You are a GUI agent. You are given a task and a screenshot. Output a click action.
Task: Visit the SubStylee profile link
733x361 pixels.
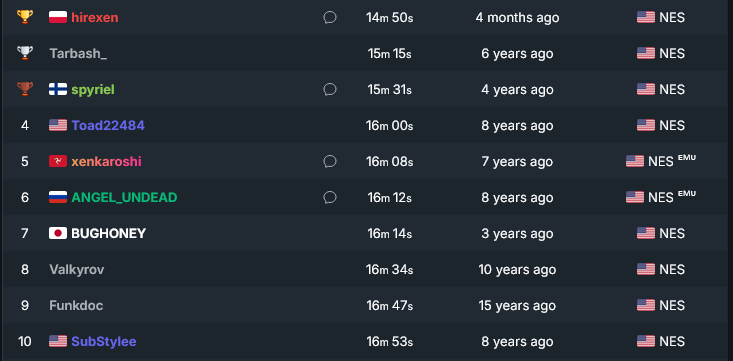[104, 341]
